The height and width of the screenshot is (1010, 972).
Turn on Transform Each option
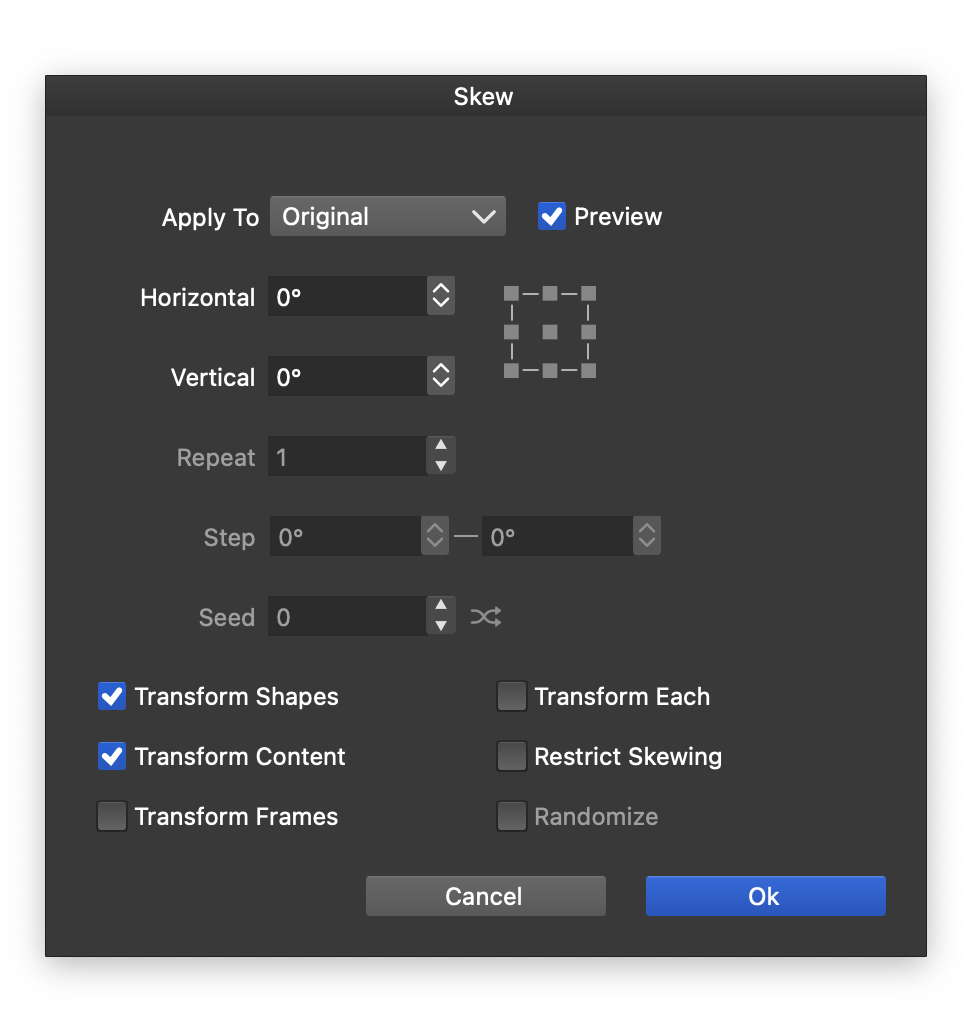tap(512, 697)
